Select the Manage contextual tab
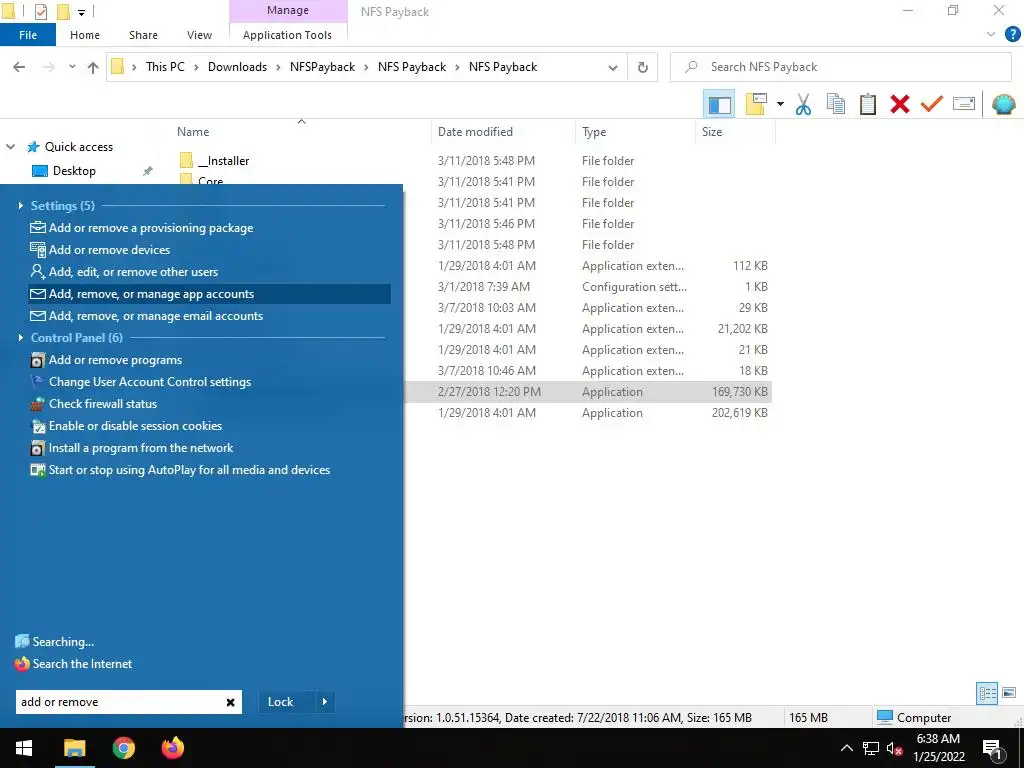Screen dimensions: 1024x768 click(x=288, y=10)
